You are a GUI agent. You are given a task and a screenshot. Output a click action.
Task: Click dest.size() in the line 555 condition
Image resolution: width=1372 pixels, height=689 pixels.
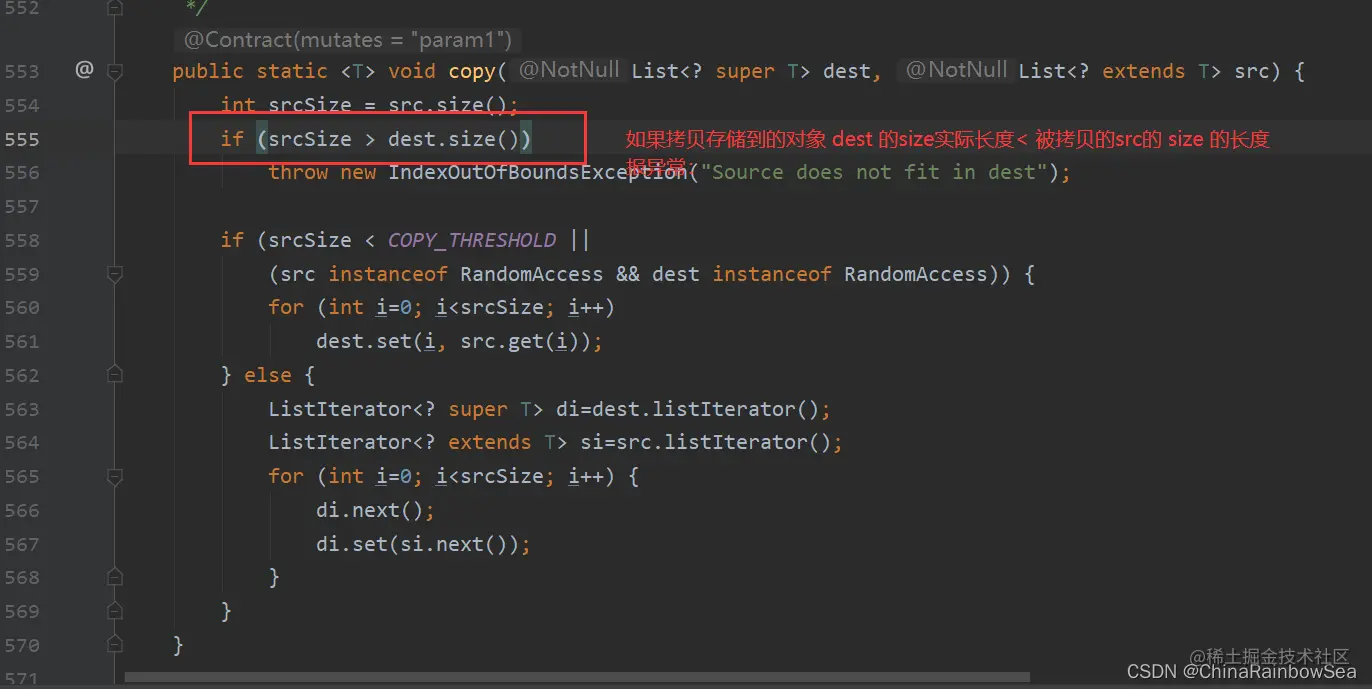454,139
